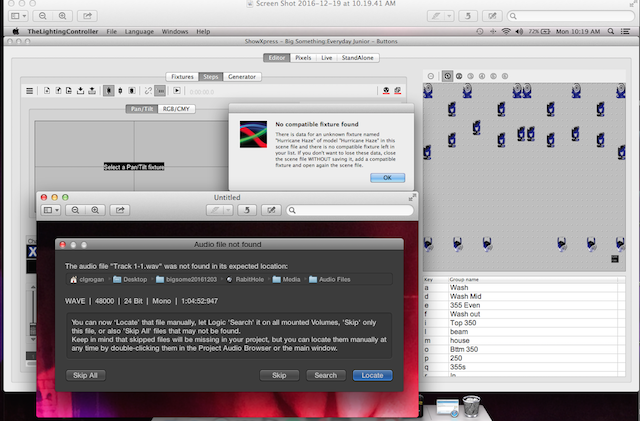This screenshot has height=421, width=640.
Task: Click the Skip button in Audio file dialog
Action: [279, 375]
